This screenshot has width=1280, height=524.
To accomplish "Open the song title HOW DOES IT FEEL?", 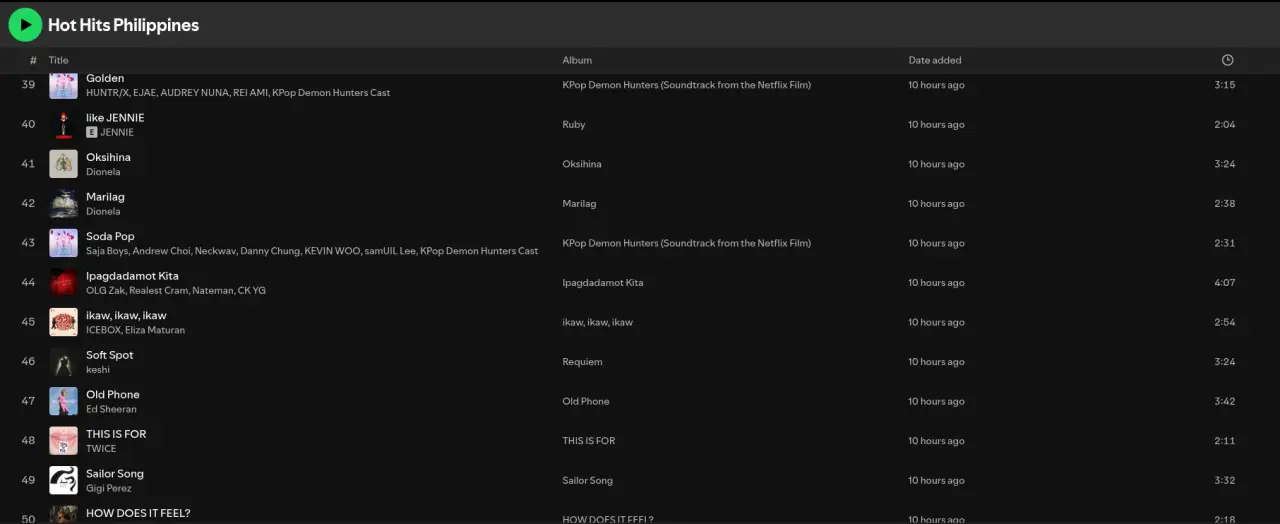I will [x=138, y=513].
